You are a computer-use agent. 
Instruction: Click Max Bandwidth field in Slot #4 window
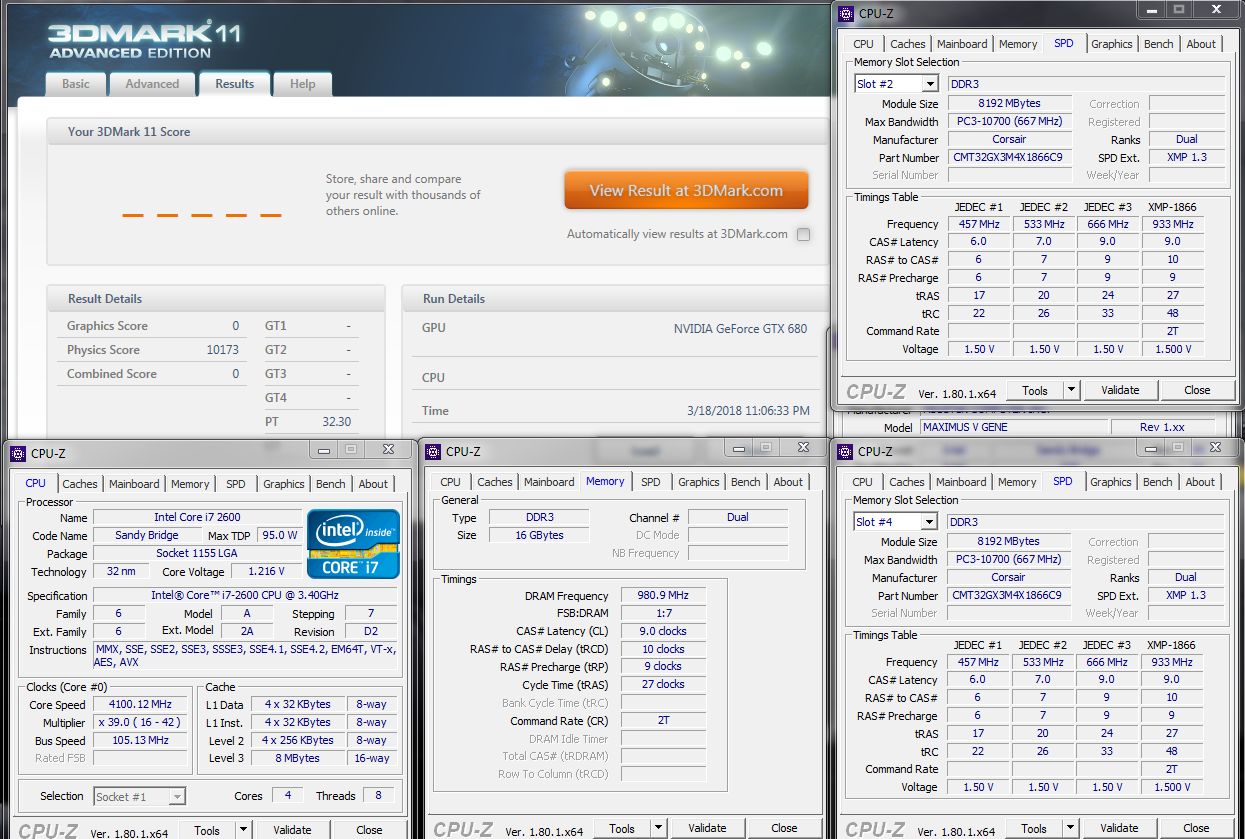click(x=1008, y=560)
